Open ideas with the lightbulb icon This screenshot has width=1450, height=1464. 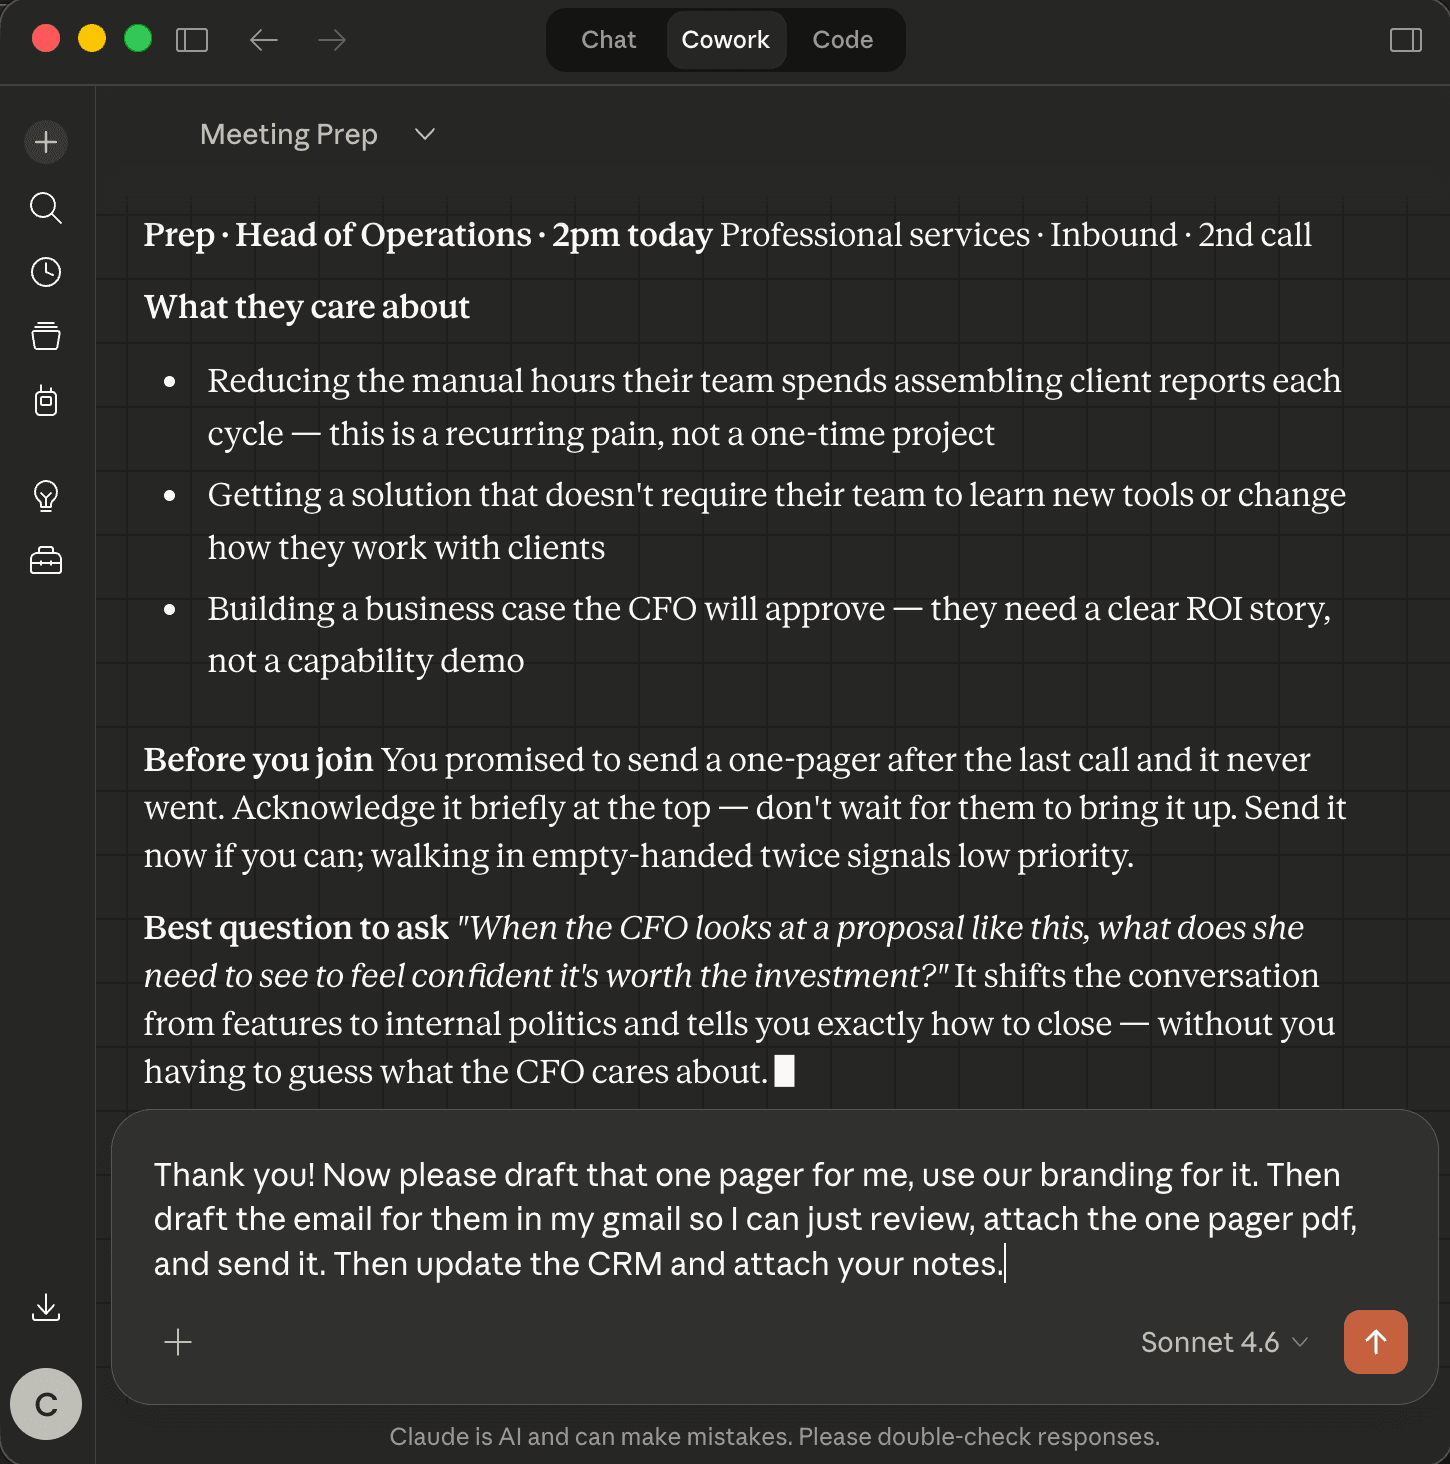point(46,497)
